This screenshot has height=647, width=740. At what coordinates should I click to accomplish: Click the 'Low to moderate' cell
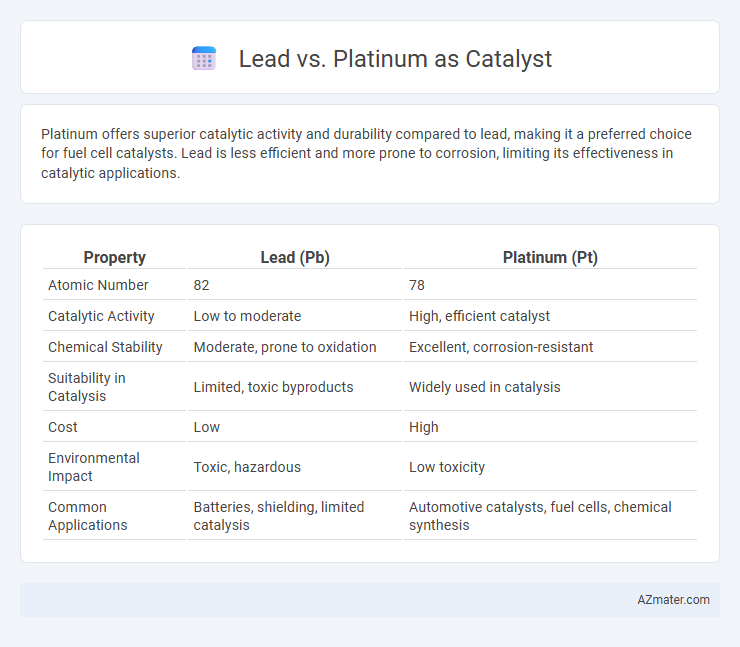247,316
